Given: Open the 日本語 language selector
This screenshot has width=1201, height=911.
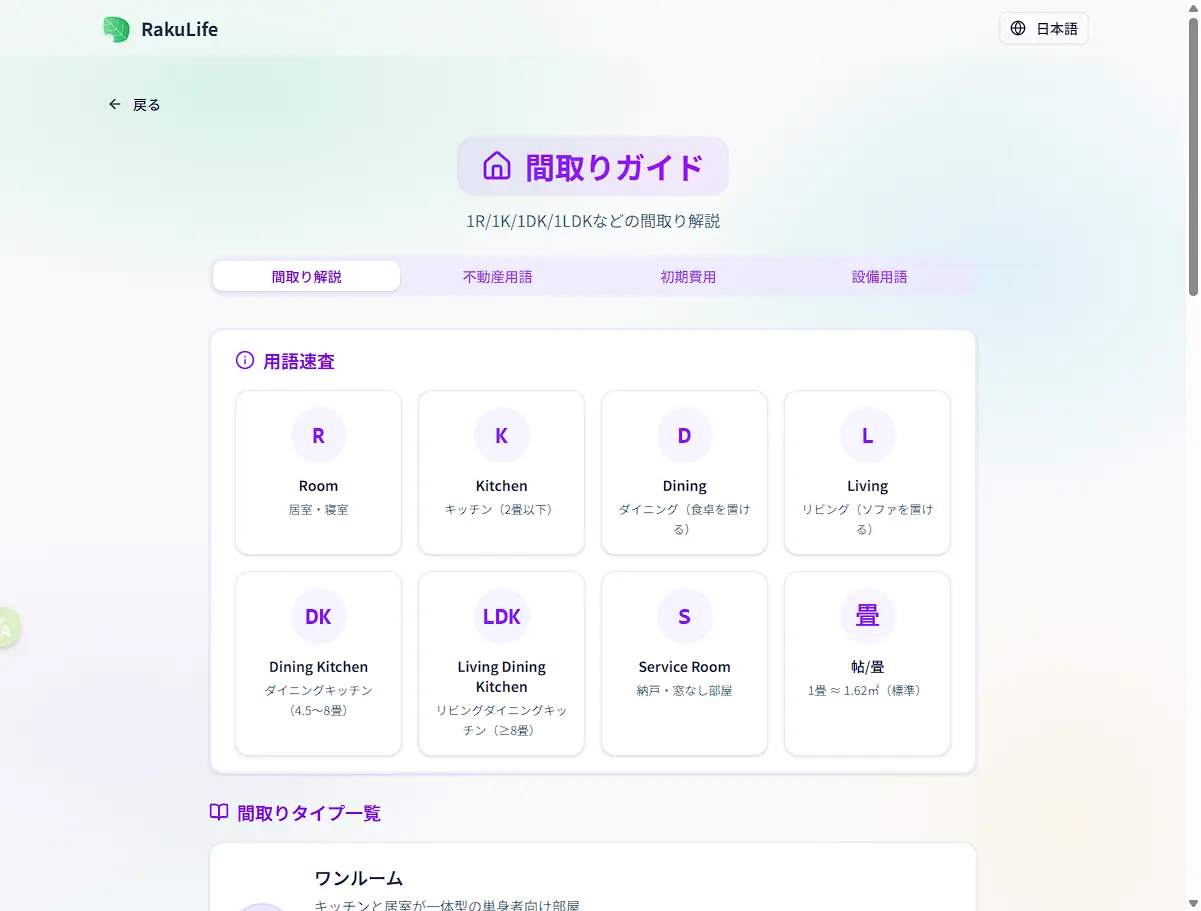Looking at the screenshot, I should click(1043, 29).
